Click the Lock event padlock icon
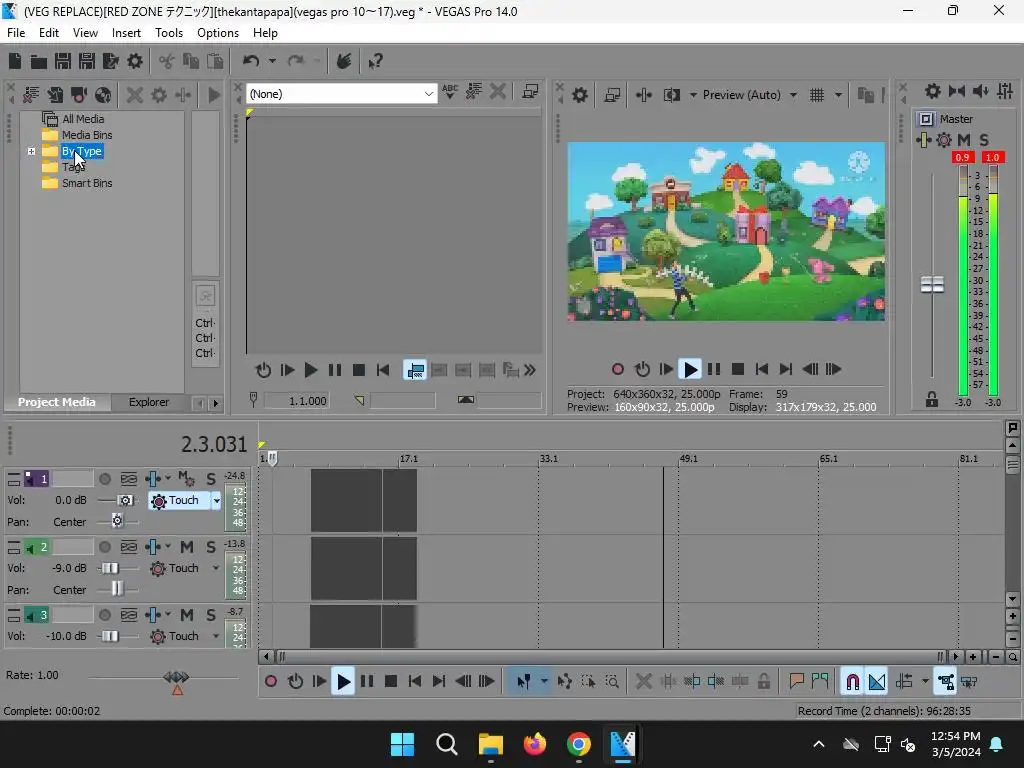This screenshot has width=1024, height=768. coord(763,682)
